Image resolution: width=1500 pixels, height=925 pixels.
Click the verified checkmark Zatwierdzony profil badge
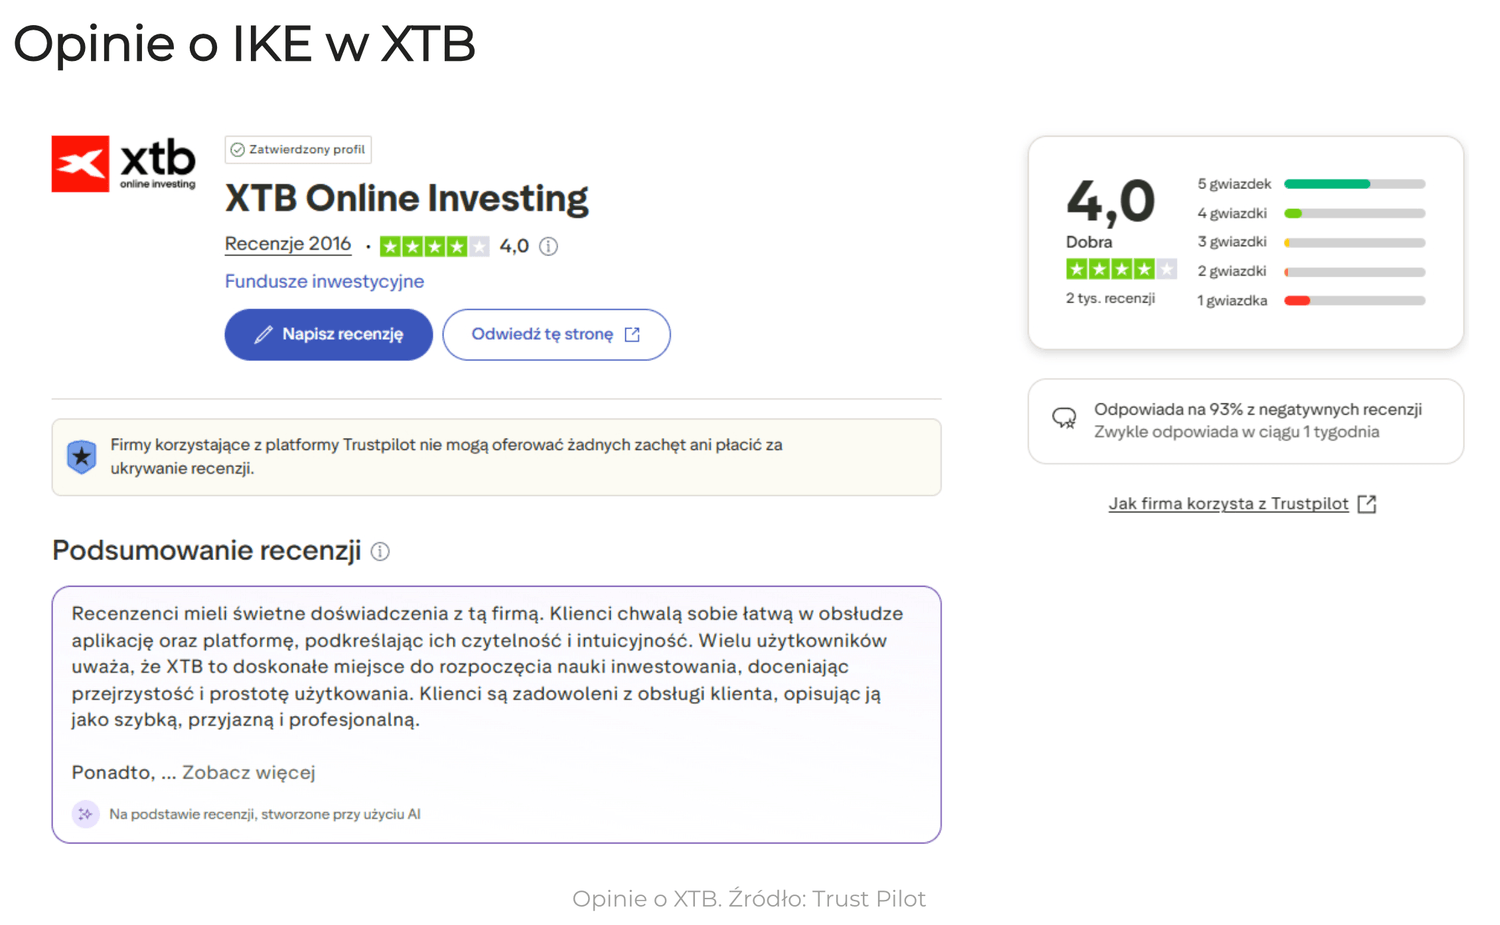pyautogui.click(x=298, y=150)
